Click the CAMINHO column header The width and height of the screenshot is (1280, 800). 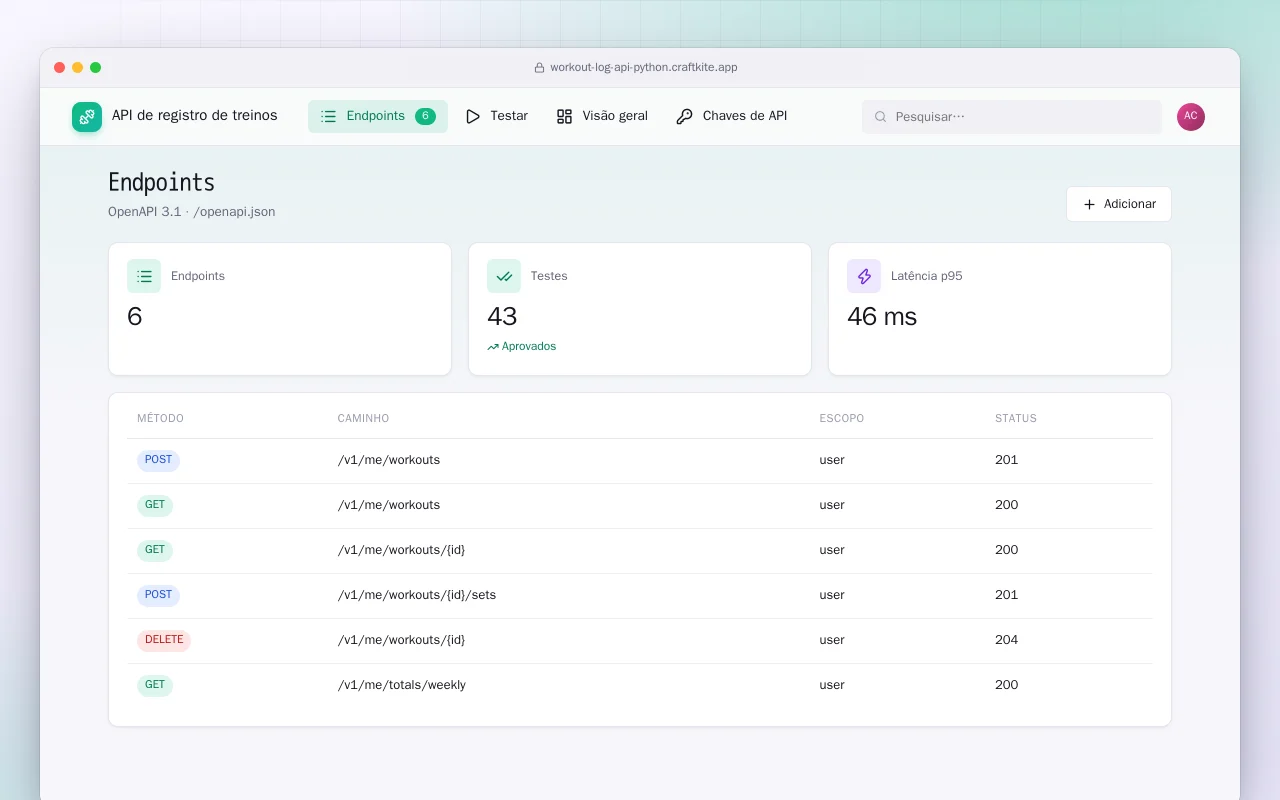(363, 418)
